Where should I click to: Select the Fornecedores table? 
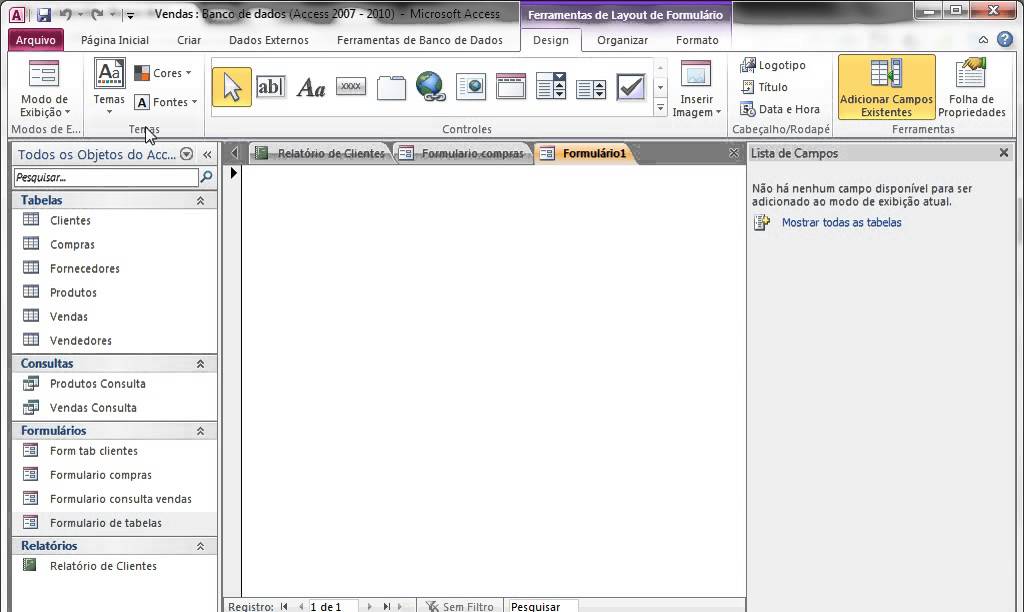pyautogui.click(x=115, y=268)
